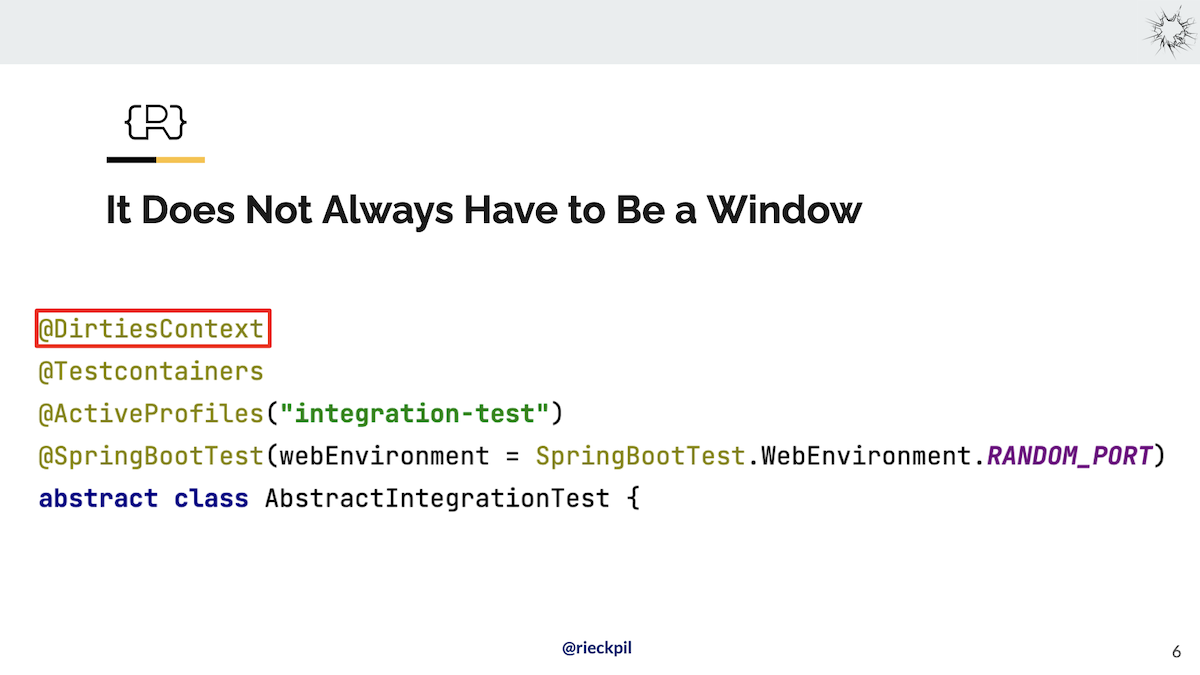Viewport: 1200px width, 675px height.
Task: Click the "integration-test" string literal
Action: tap(415, 412)
